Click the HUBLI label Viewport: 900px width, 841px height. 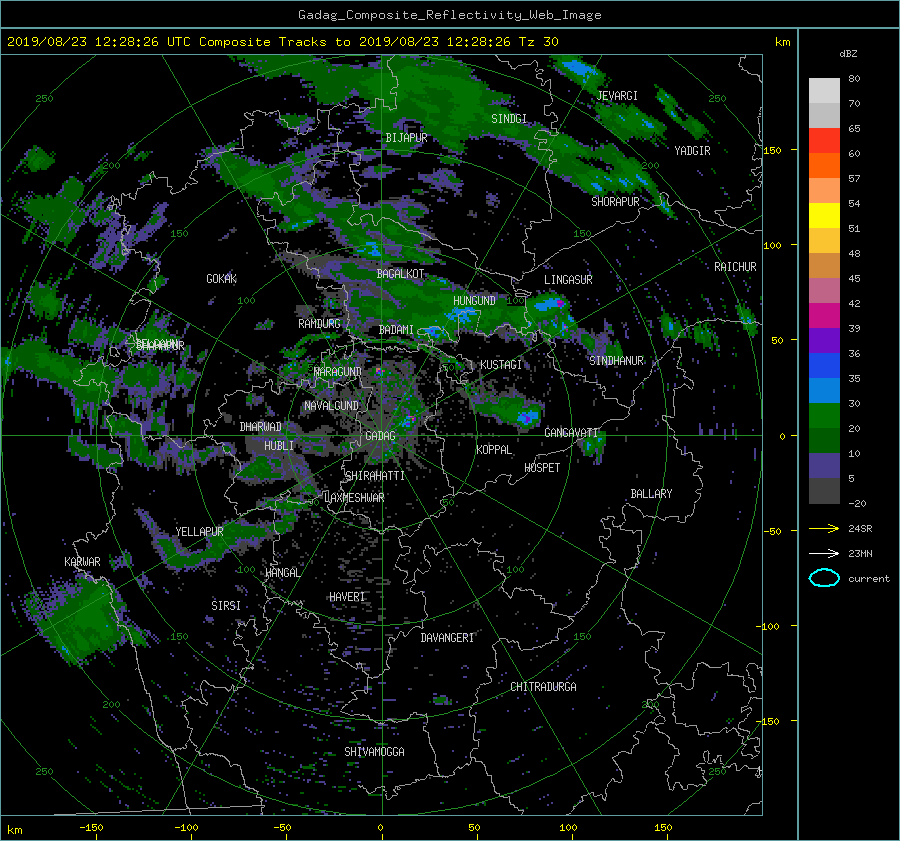pos(279,446)
